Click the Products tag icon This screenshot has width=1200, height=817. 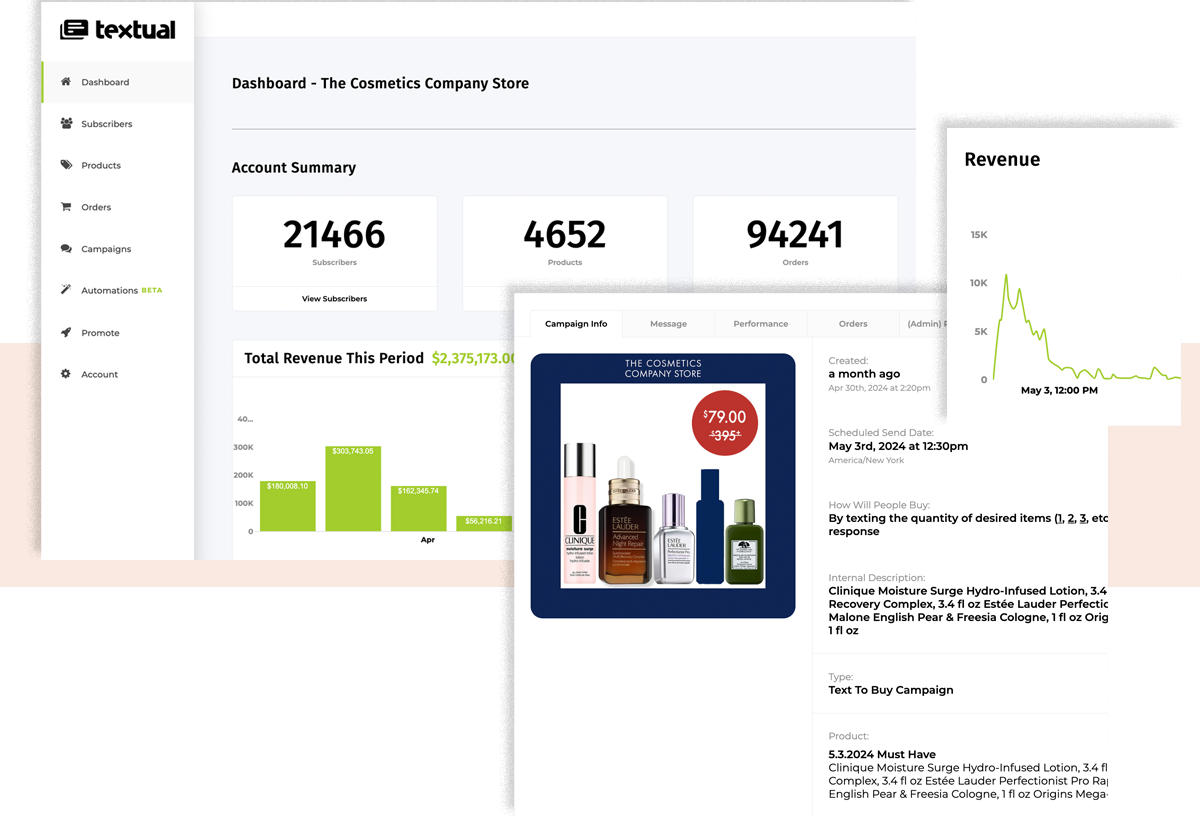pyautogui.click(x=66, y=165)
